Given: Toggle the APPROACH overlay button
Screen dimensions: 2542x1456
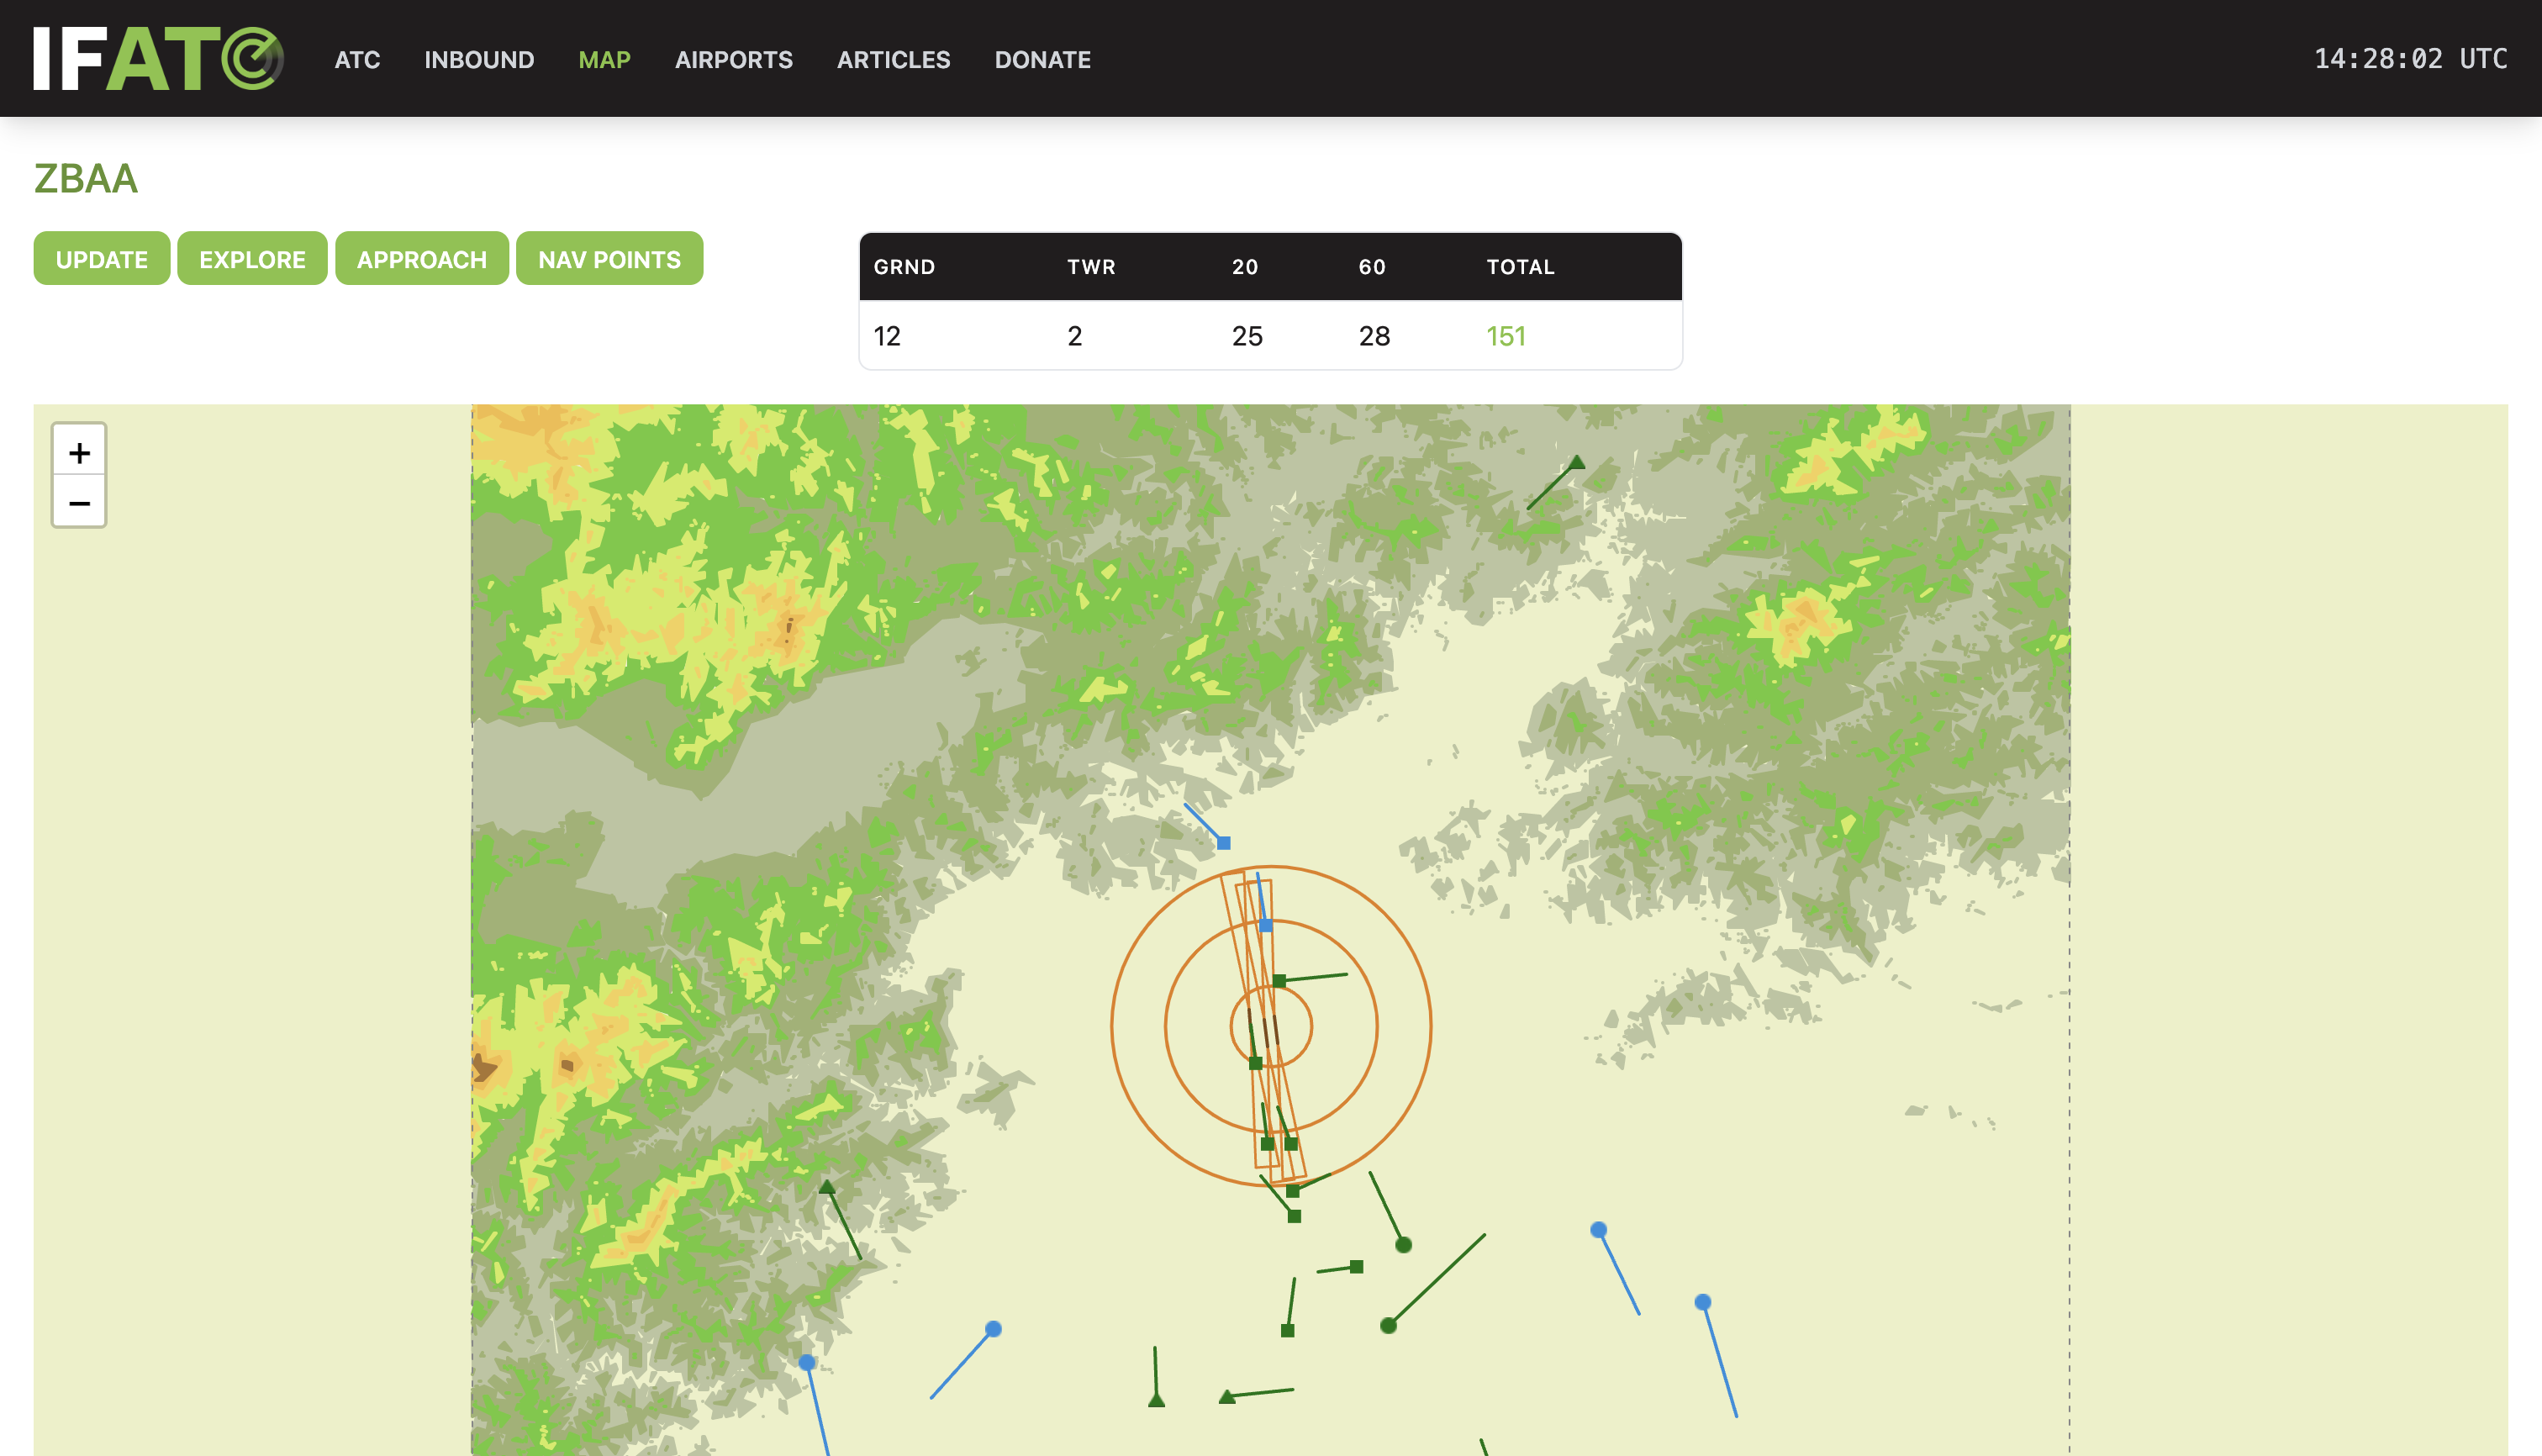Looking at the screenshot, I should pyautogui.click(x=421, y=259).
